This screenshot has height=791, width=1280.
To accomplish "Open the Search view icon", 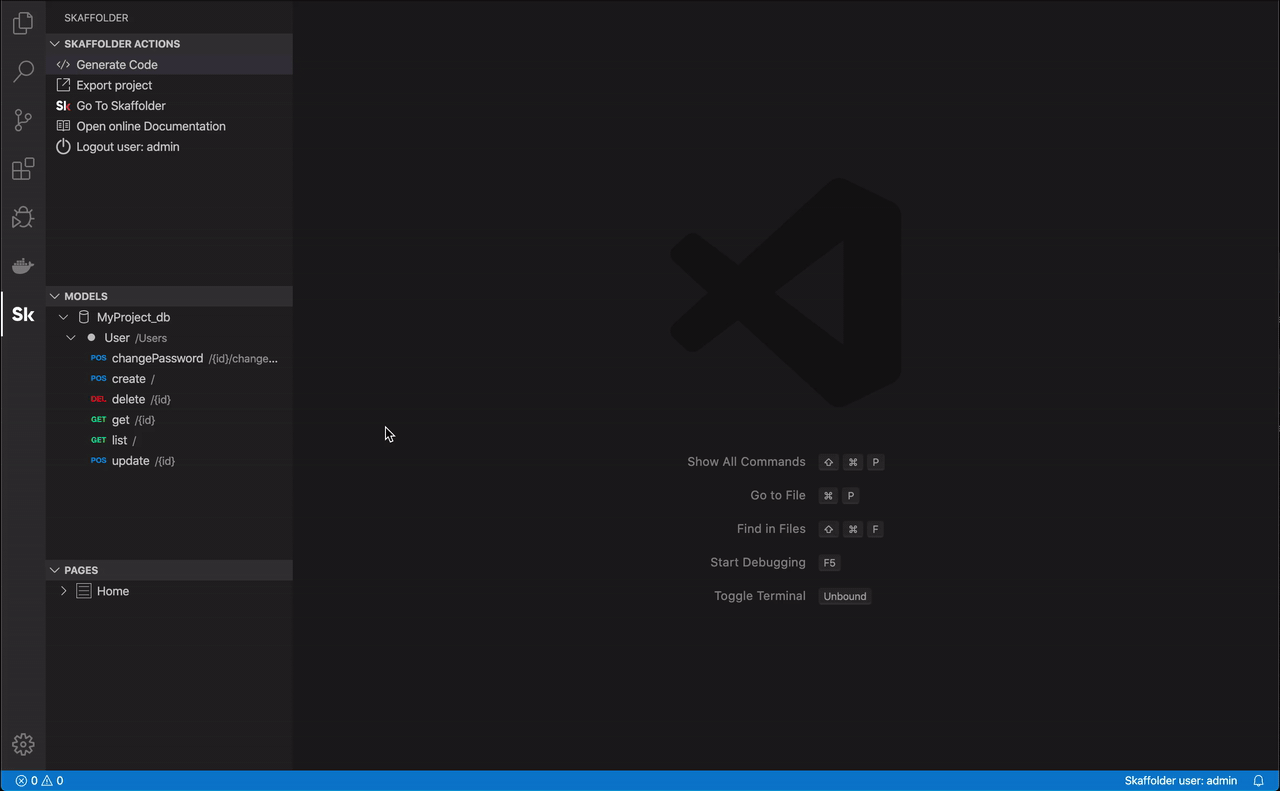I will tap(23, 72).
